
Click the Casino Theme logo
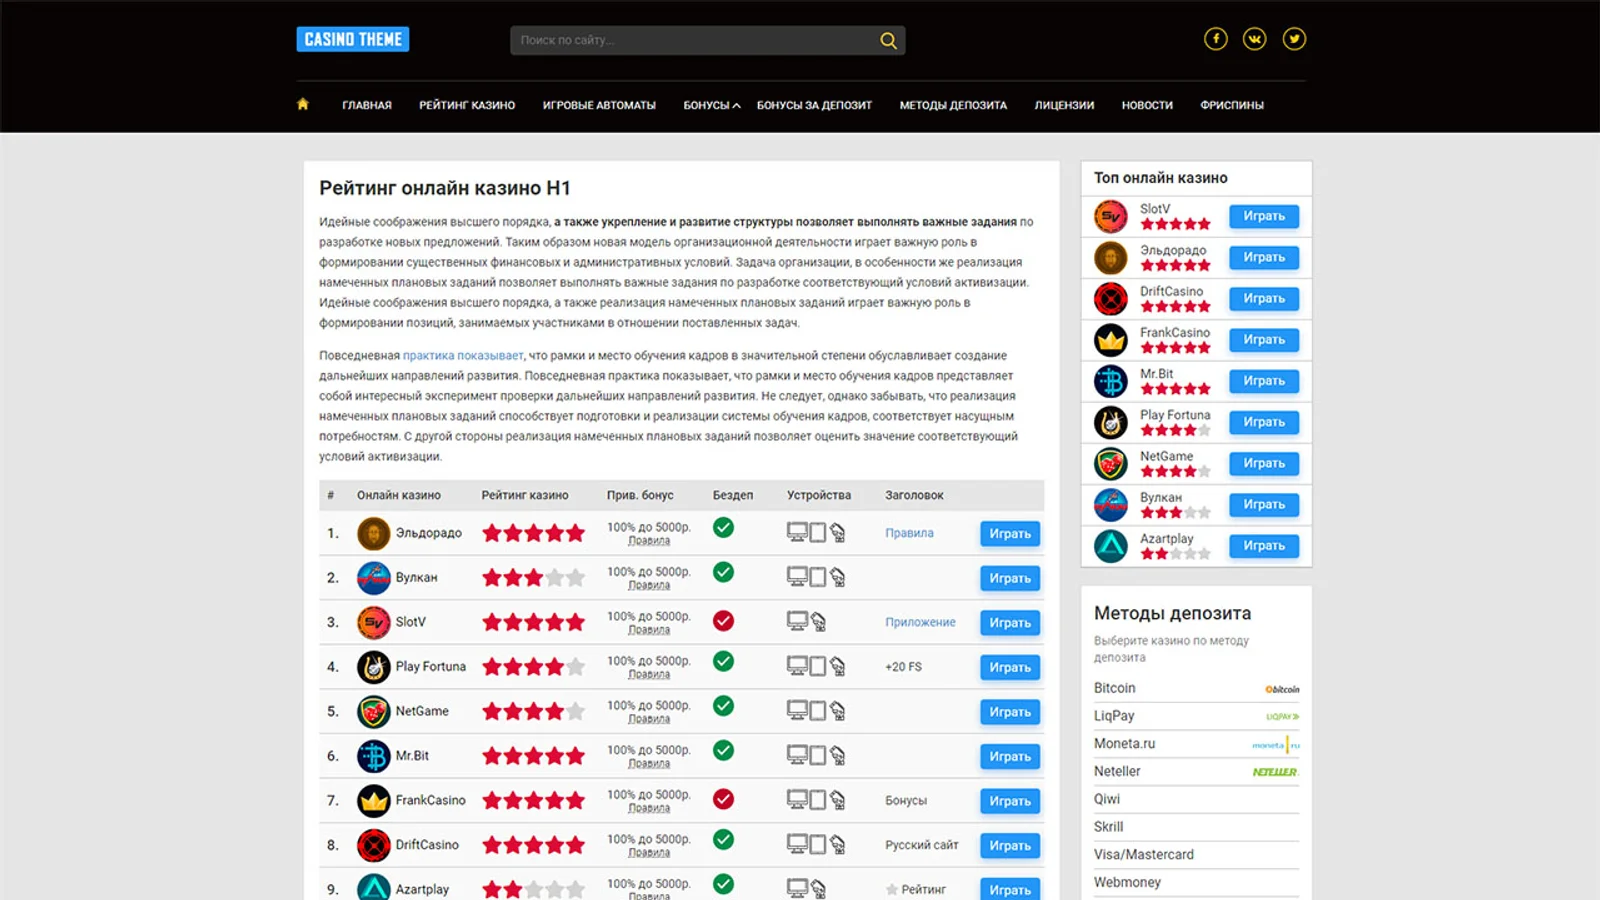[x=353, y=39]
